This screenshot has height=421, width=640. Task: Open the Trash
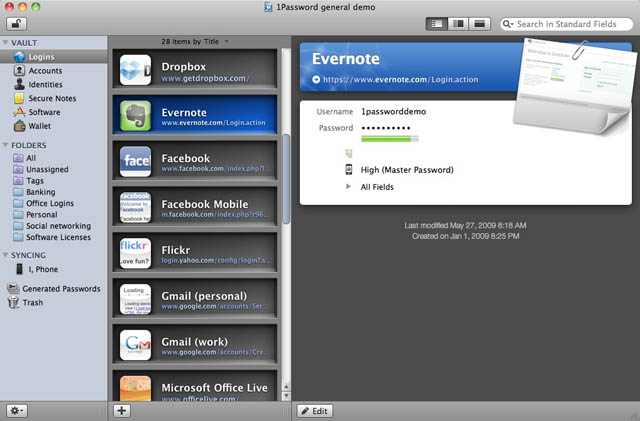[x=53, y=303]
